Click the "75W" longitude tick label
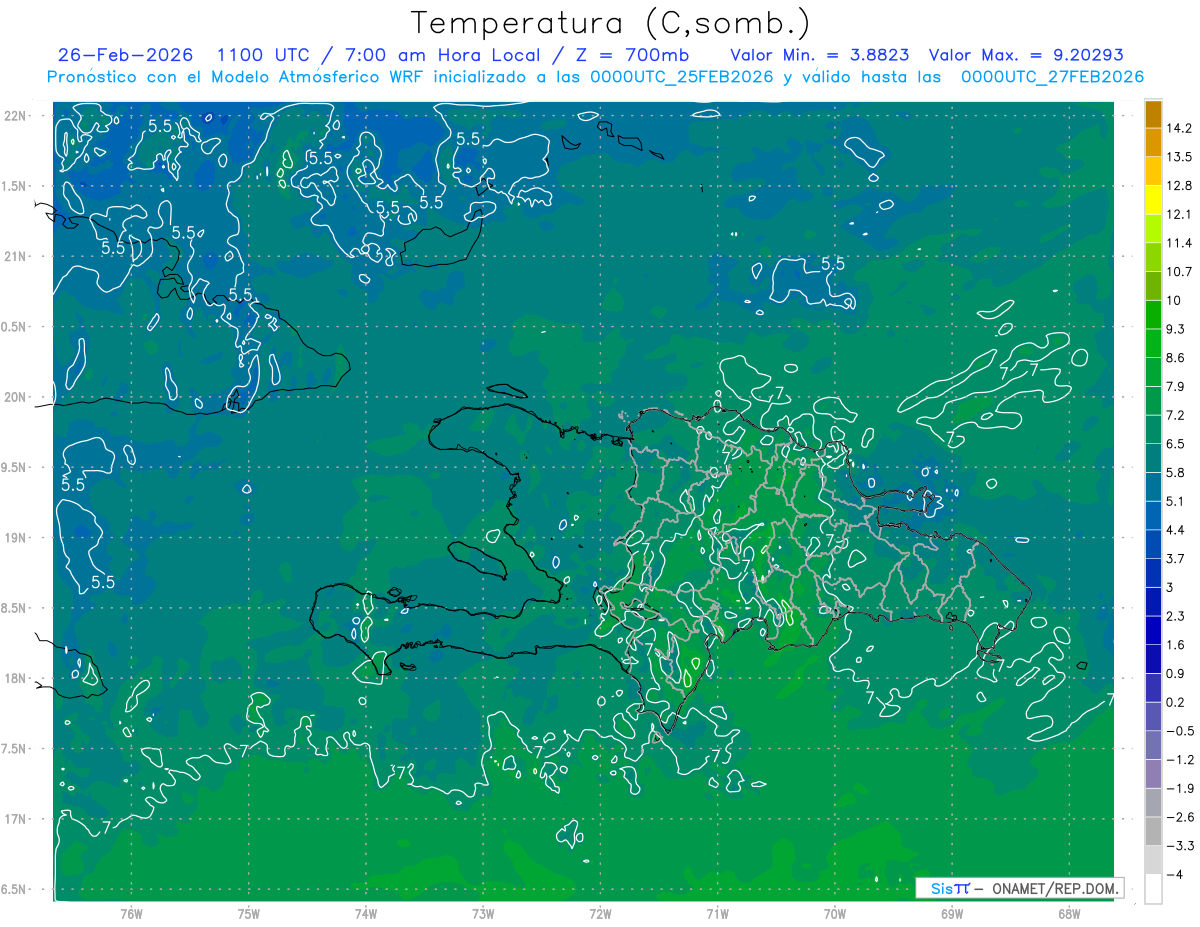This screenshot has width=1200, height=927. click(x=249, y=914)
